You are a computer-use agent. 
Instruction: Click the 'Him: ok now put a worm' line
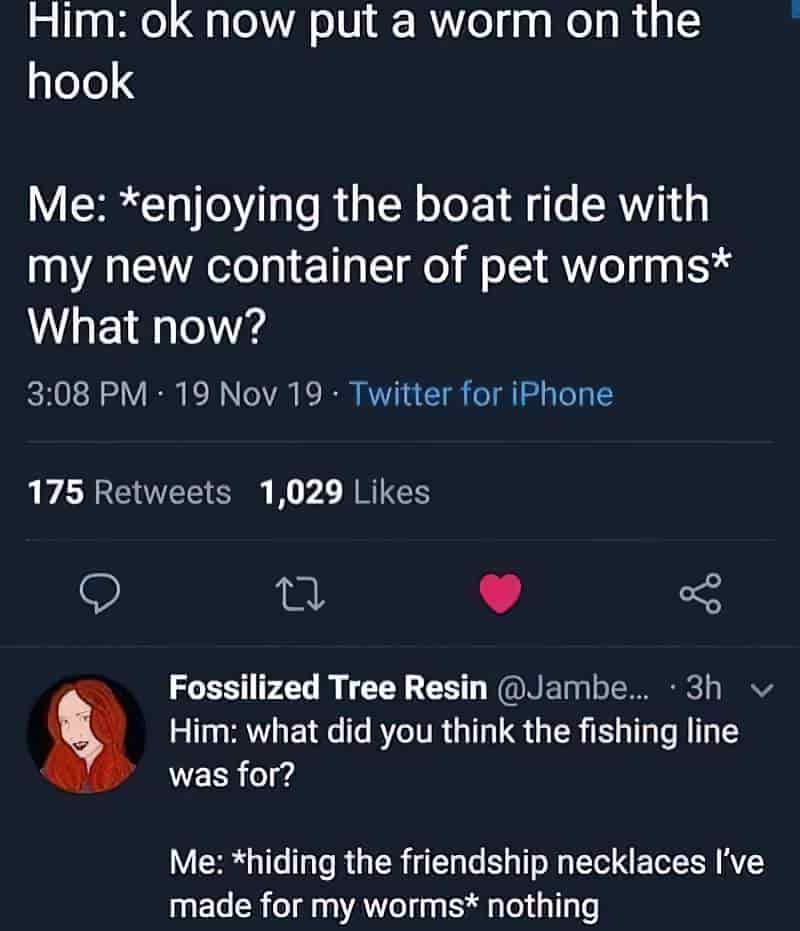pyautogui.click(x=364, y=21)
